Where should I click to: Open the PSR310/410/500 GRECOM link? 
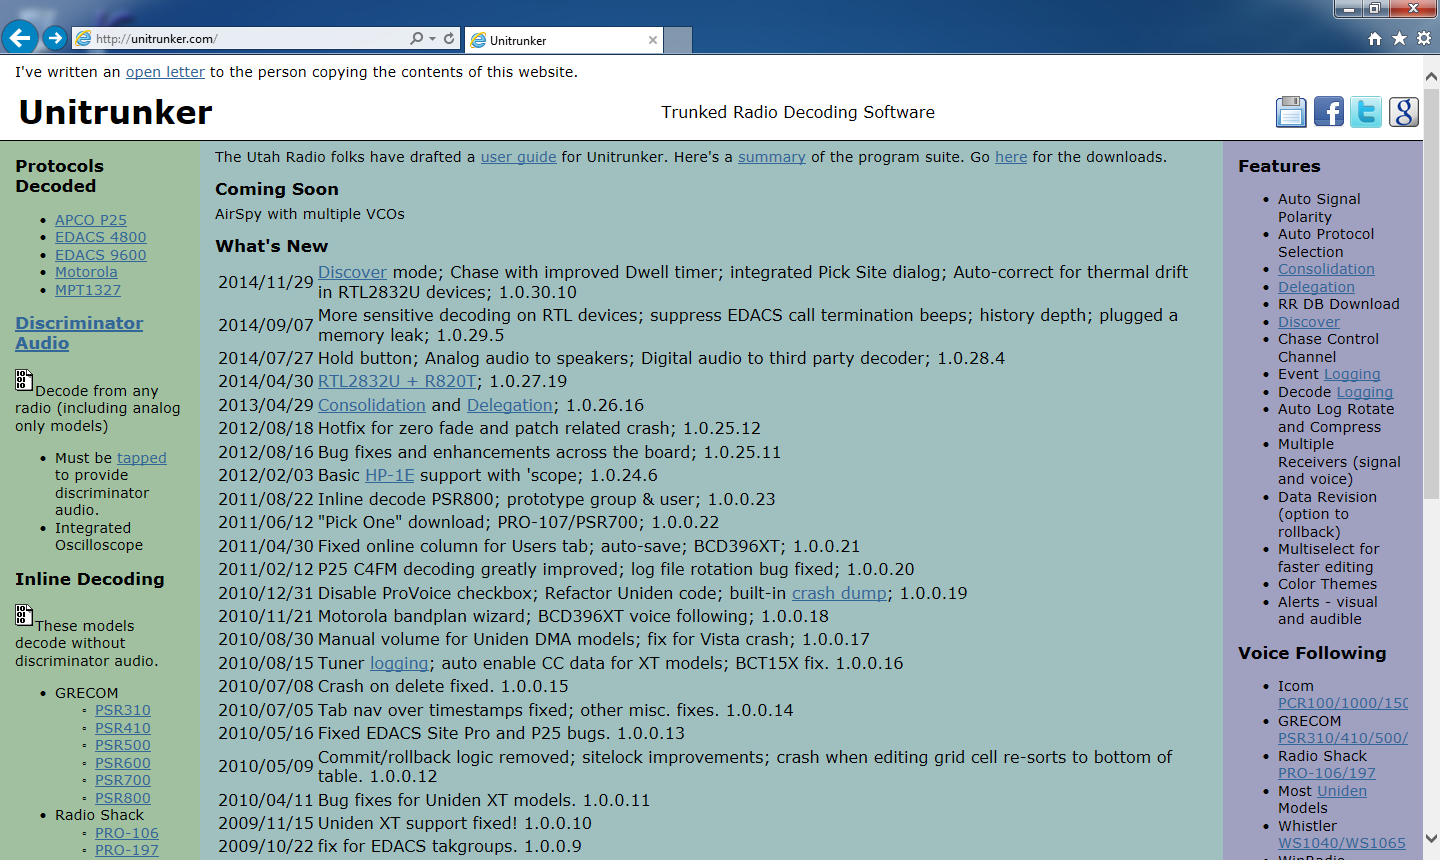[x=1343, y=738]
